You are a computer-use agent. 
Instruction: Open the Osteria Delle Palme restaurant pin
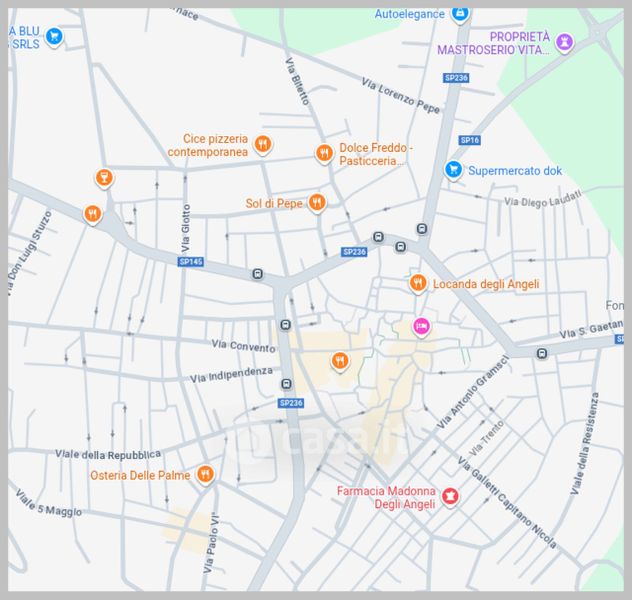205,474
